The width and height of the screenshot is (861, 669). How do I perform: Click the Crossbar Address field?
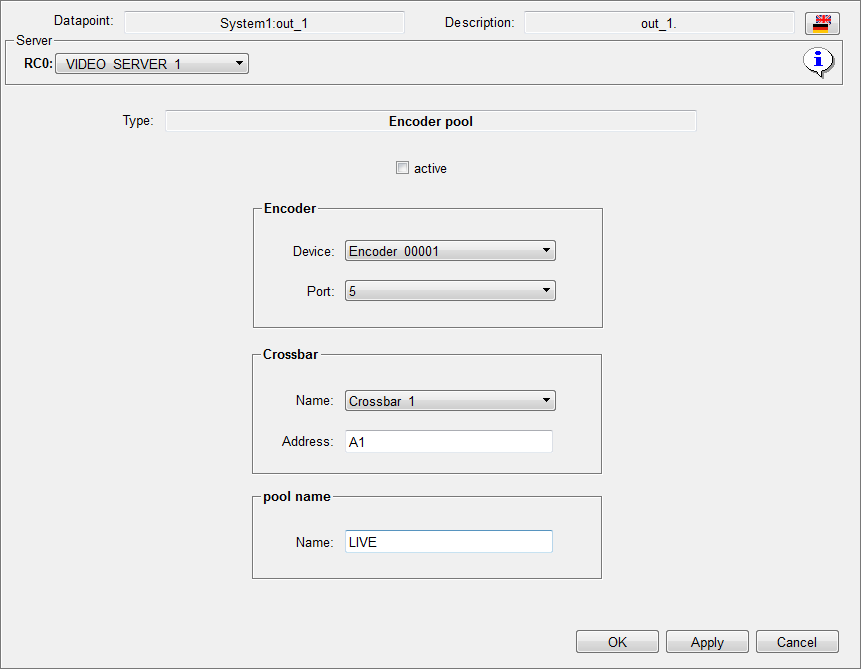(448, 441)
